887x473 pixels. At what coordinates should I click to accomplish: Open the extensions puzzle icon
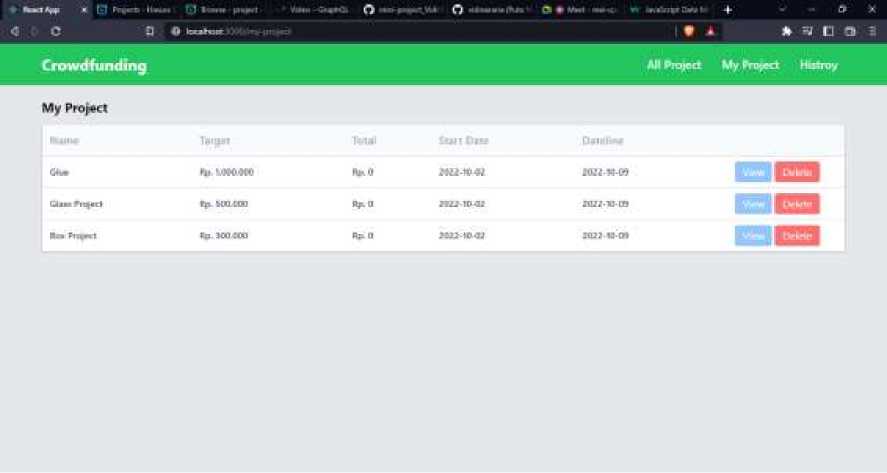[x=787, y=31]
